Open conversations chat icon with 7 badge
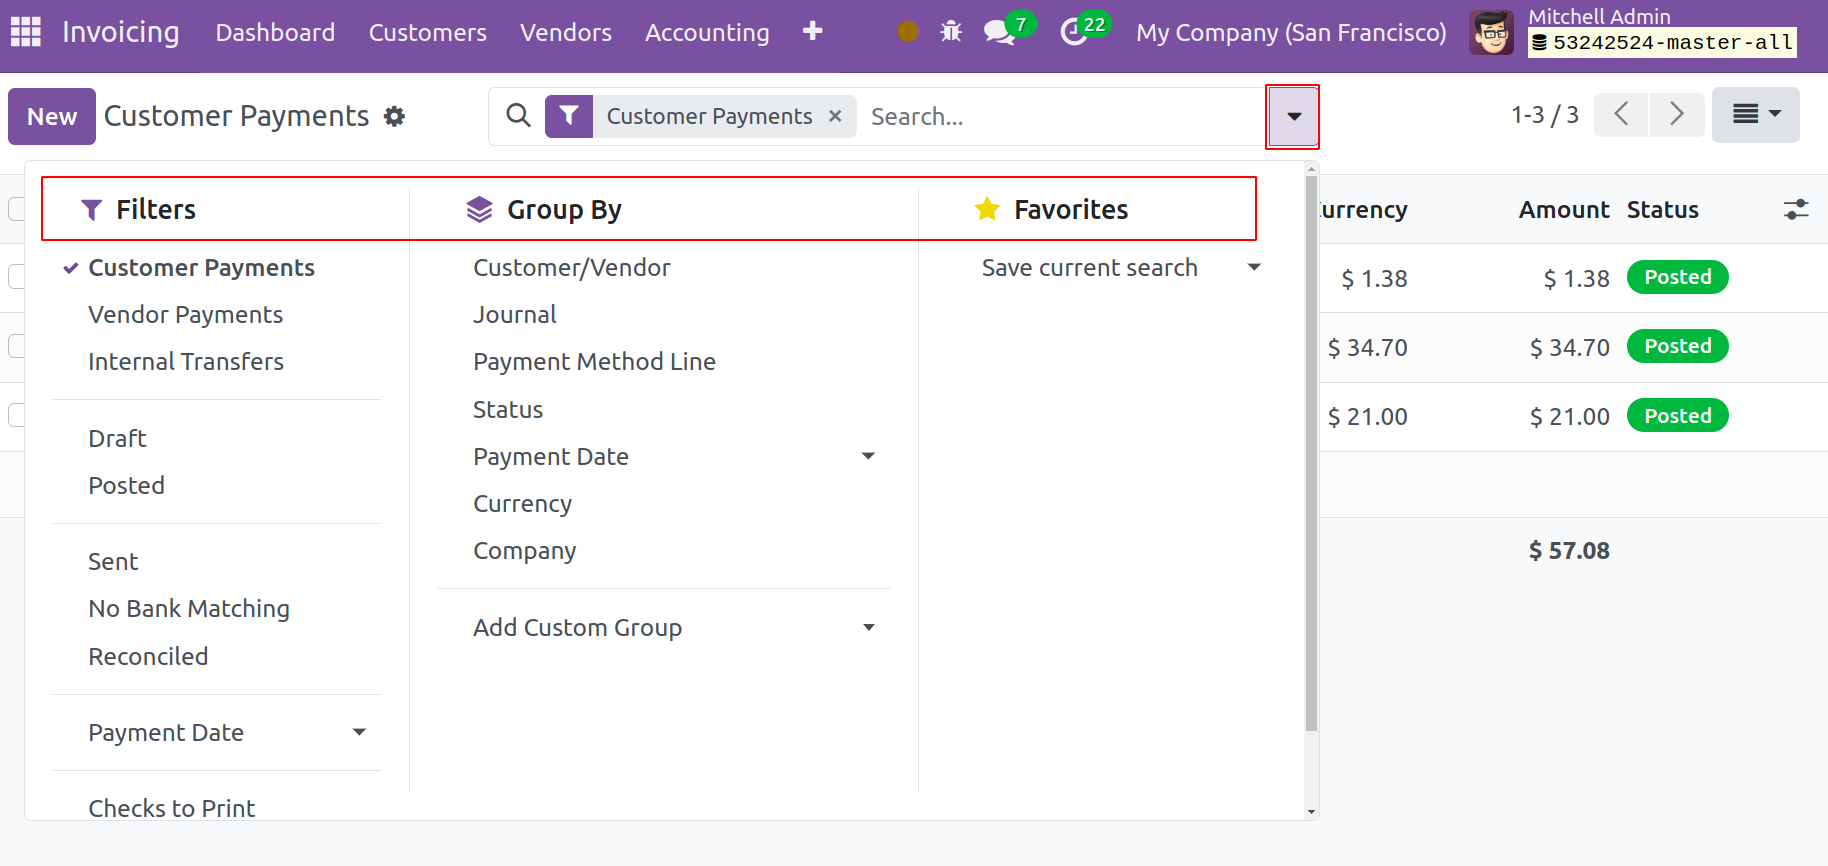This screenshot has height=866, width=1828. (1000, 32)
